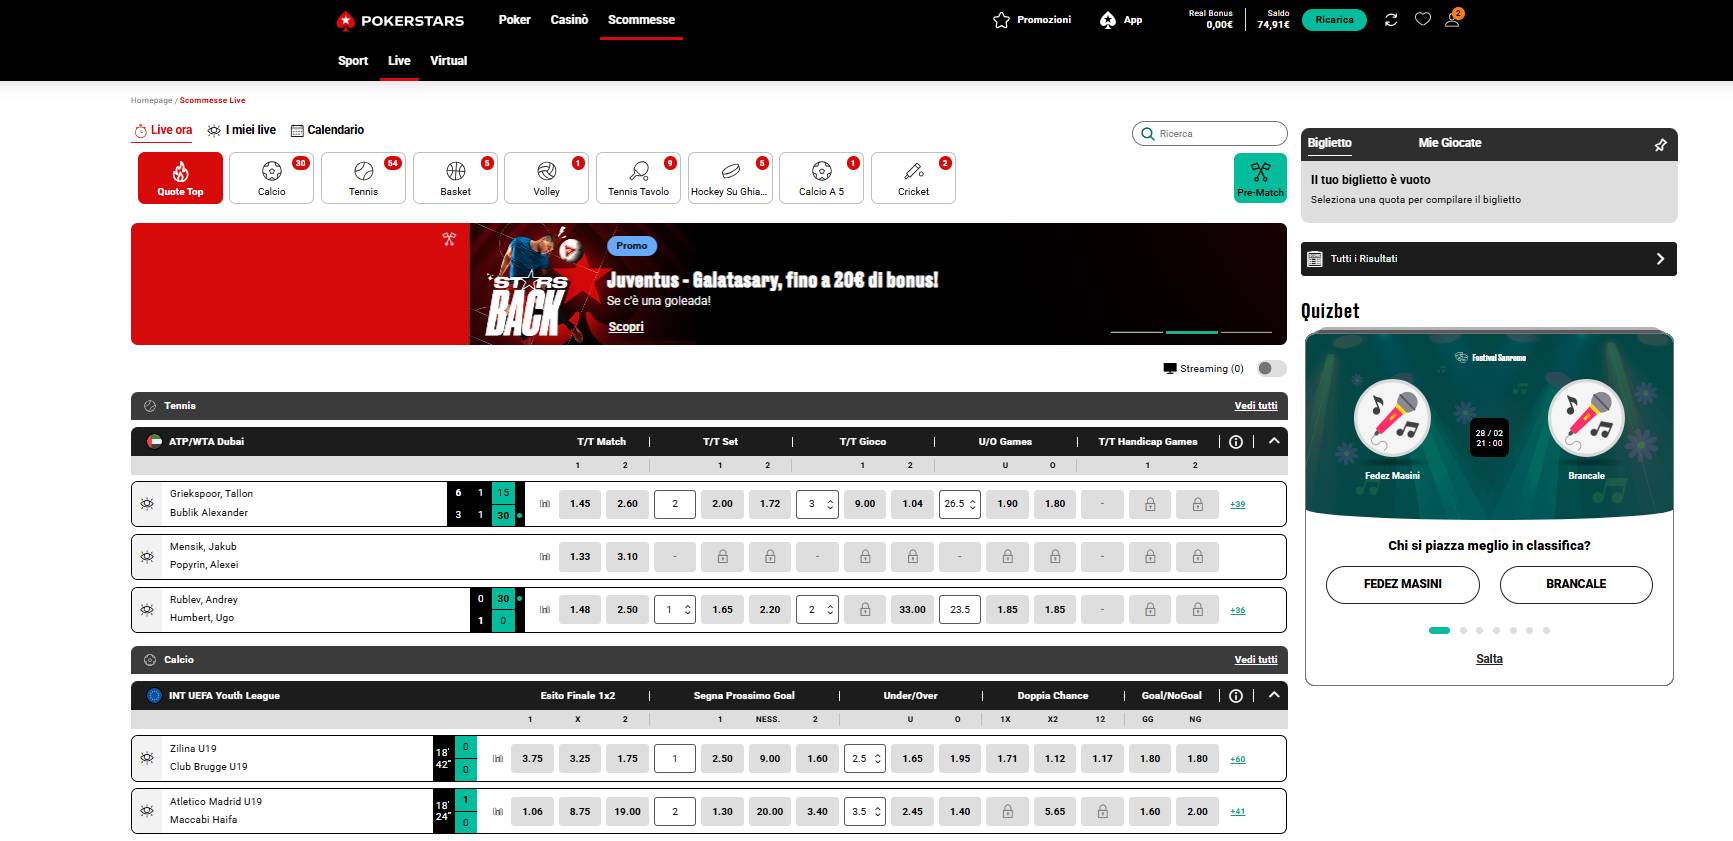This screenshot has width=1733, height=841.
Task: Open user account profile icon
Action: [1452, 20]
